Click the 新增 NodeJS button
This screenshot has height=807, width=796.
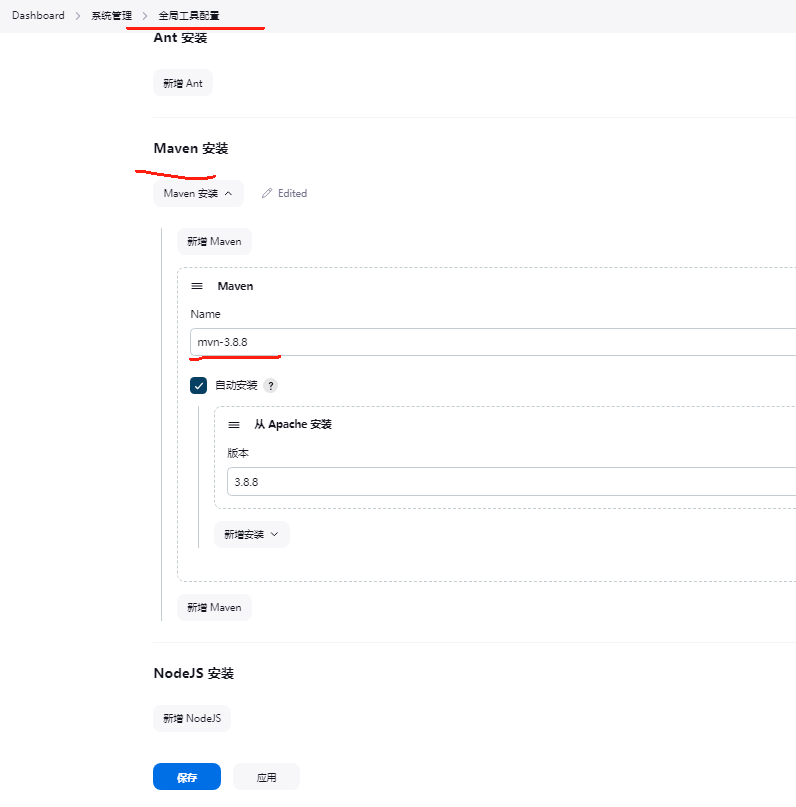pos(192,718)
